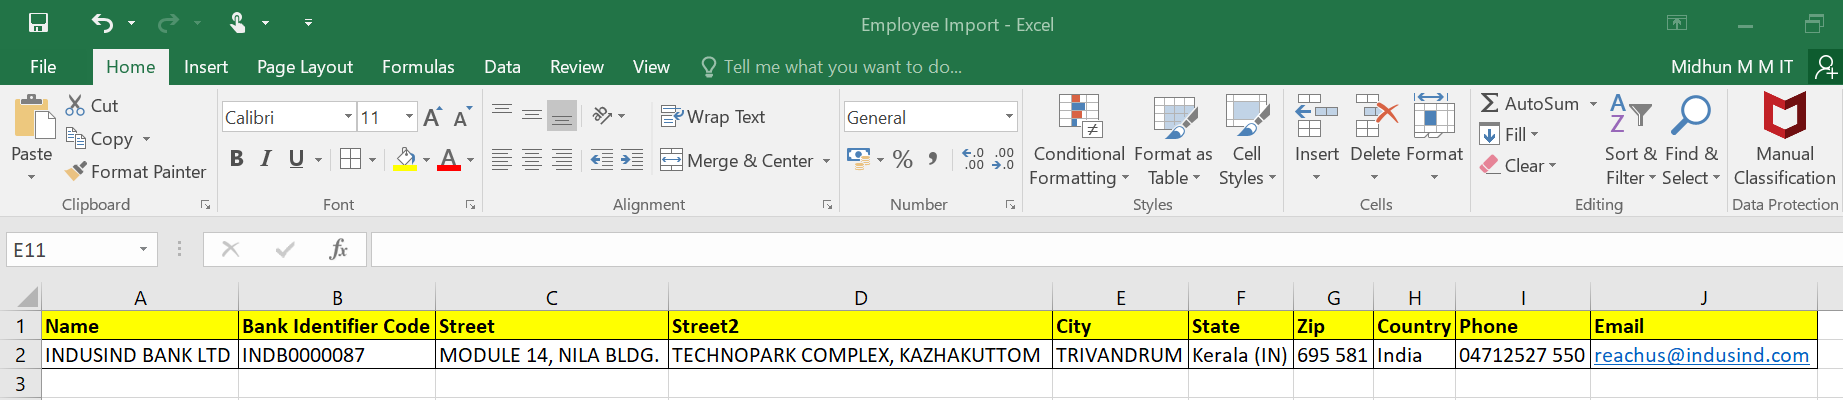The width and height of the screenshot is (1843, 400).
Task: Toggle Italic formatting
Action: pyautogui.click(x=266, y=159)
